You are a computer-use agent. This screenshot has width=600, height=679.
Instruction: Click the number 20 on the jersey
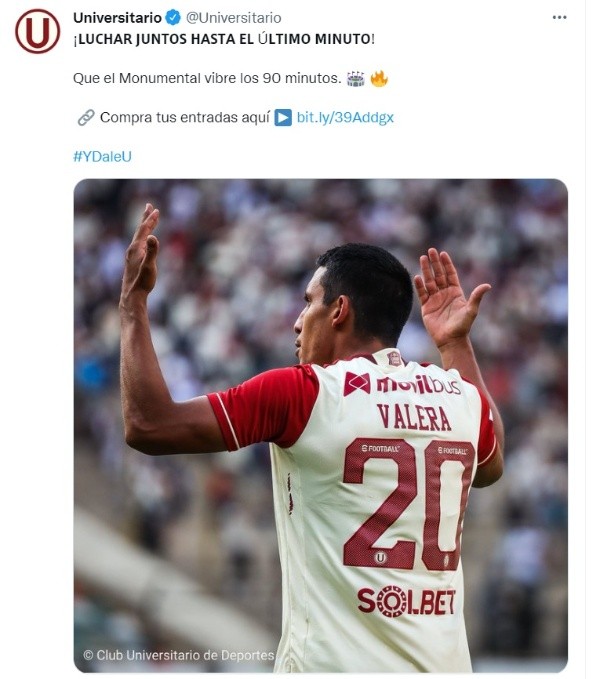point(409,504)
